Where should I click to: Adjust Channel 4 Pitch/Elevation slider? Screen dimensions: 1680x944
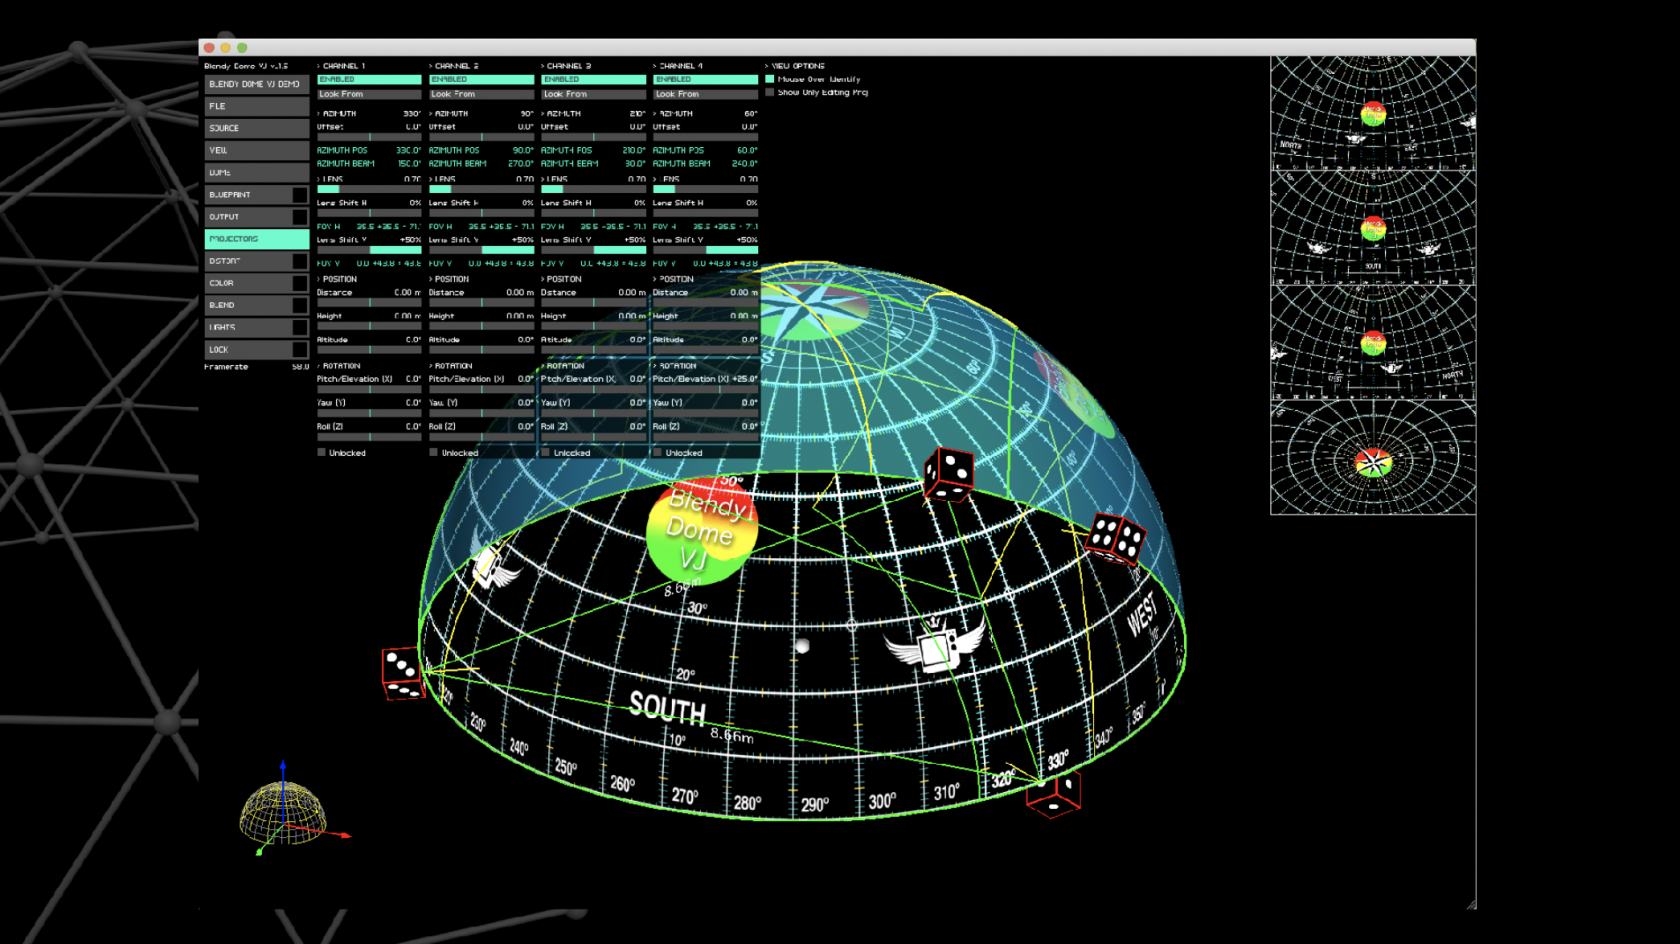705,389
